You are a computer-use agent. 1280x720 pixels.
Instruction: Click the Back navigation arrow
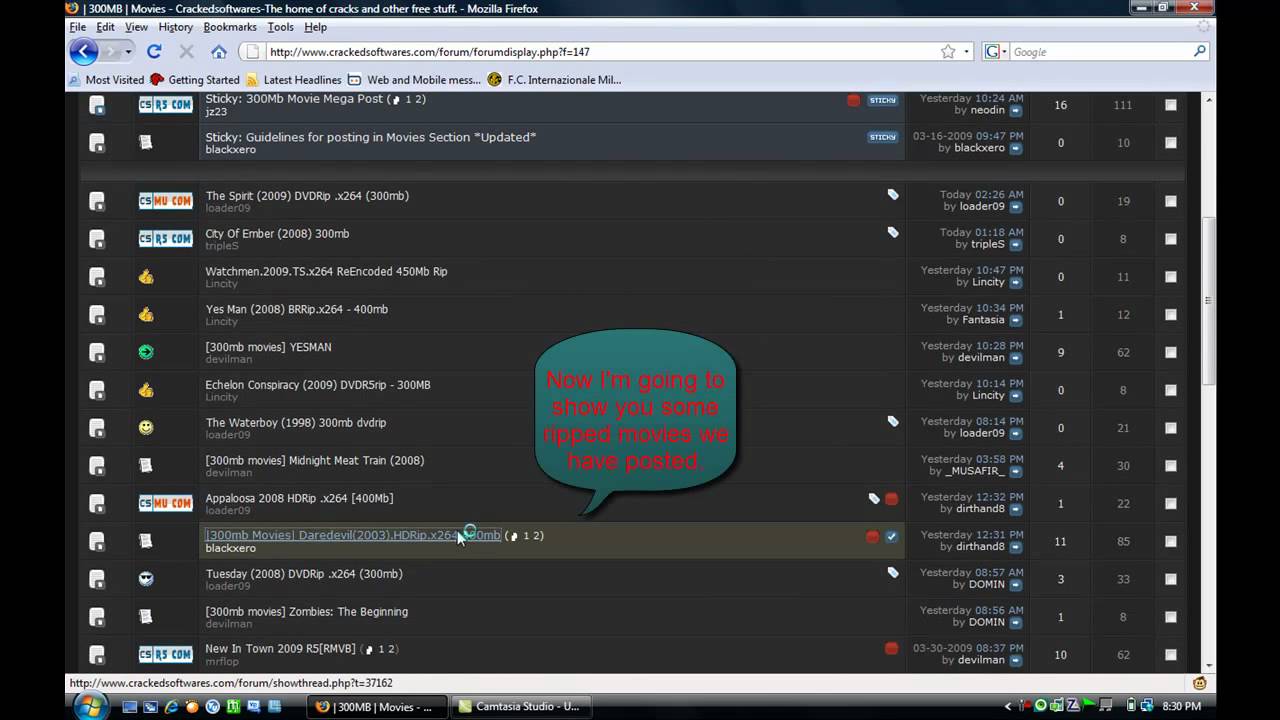(x=84, y=52)
